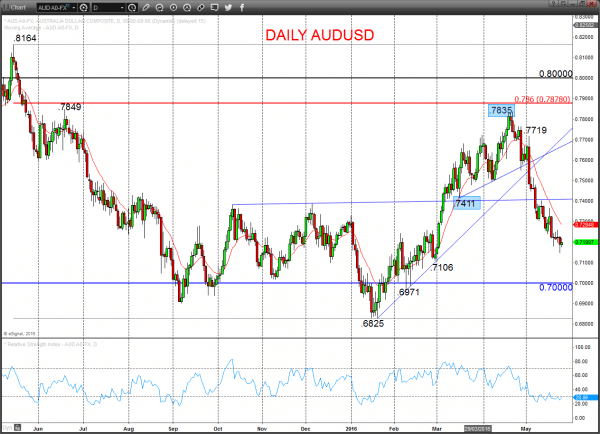Click the .6971 price annotation
This screenshot has width=600, height=434.
click(x=409, y=292)
